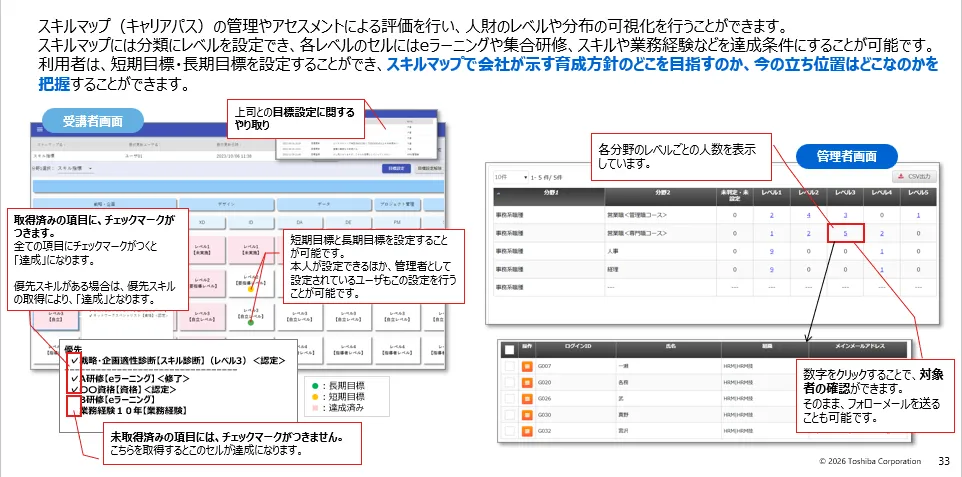Click the sort arrow in the 分野1 header
The image size is (962, 477).
[x=498, y=193]
